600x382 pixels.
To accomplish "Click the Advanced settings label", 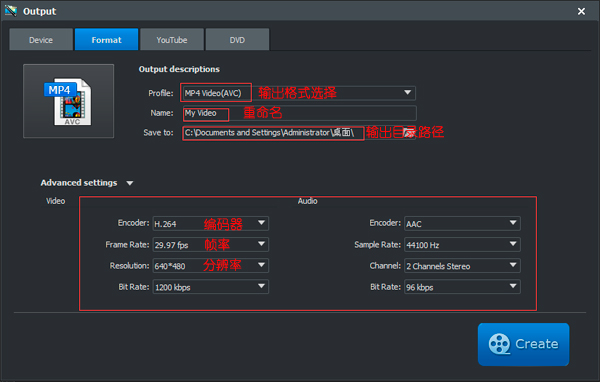I will point(79,183).
